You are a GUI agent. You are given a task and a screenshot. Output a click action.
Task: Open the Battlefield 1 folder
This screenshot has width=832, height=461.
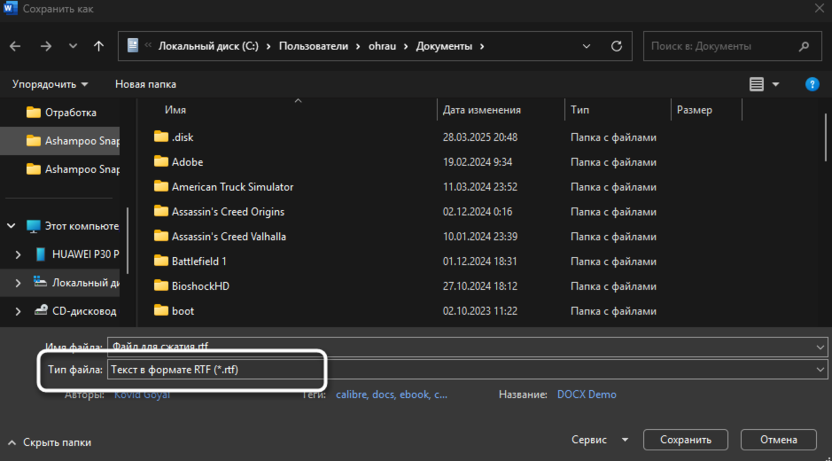click(x=198, y=261)
